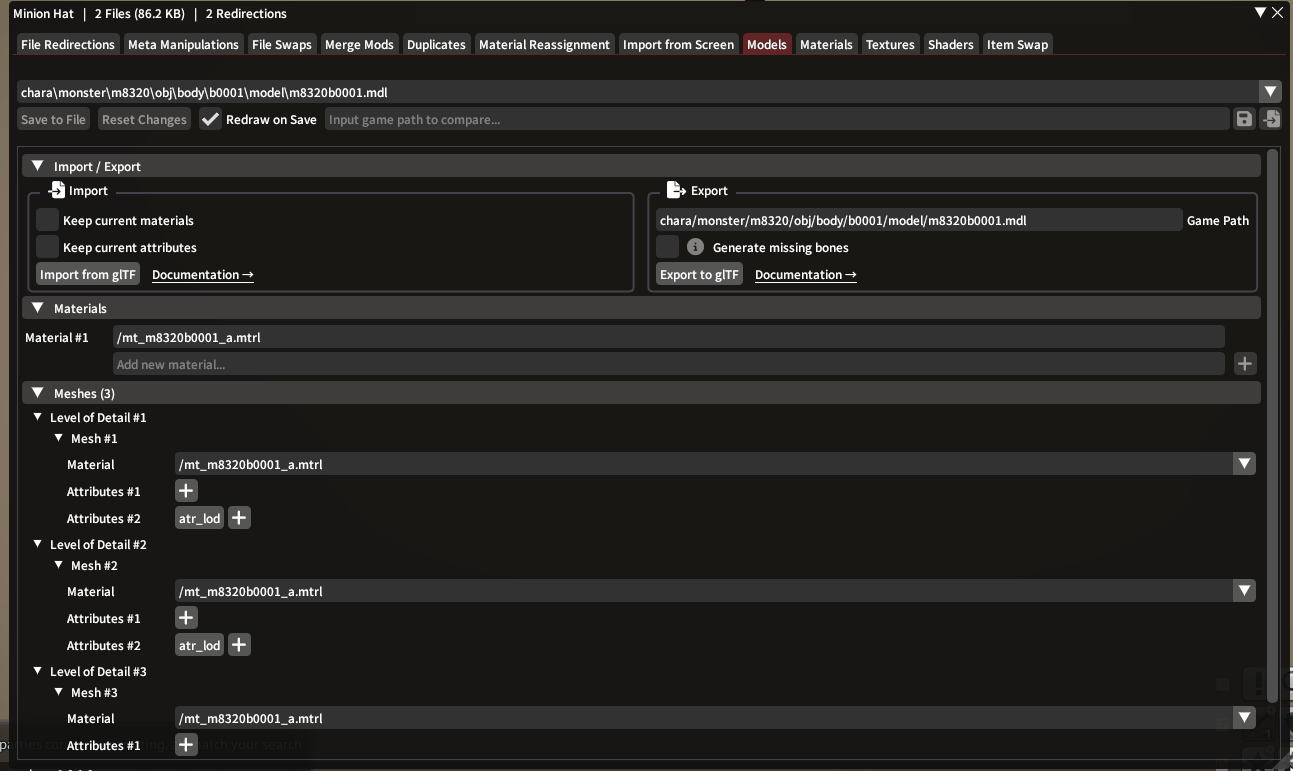Add an attribute to Mesh #2 Attributes #1
Viewport: 1293px width, 771px height.
[x=186, y=618]
